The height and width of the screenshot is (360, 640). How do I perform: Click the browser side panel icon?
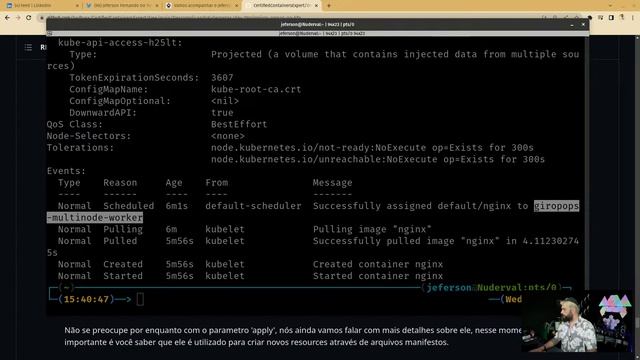(x=611, y=18)
